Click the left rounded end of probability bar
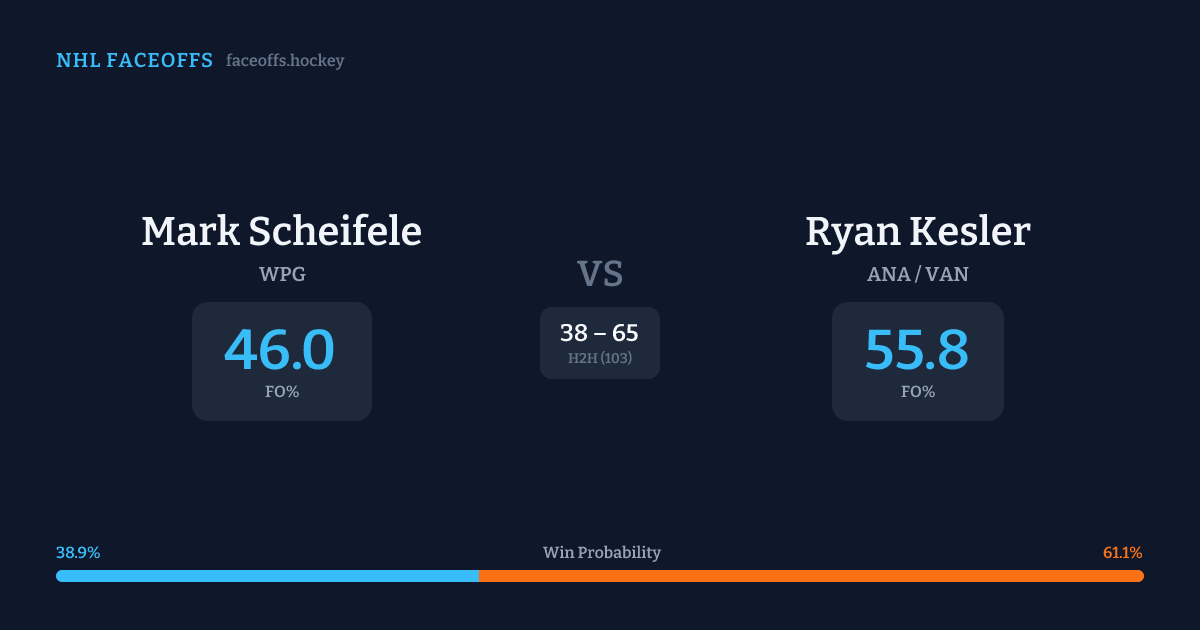The image size is (1200, 630). click(x=60, y=576)
